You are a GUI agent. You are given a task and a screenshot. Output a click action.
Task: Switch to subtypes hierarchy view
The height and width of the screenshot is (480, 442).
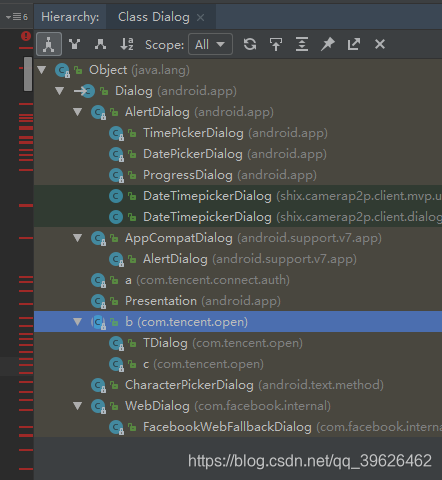pos(100,44)
